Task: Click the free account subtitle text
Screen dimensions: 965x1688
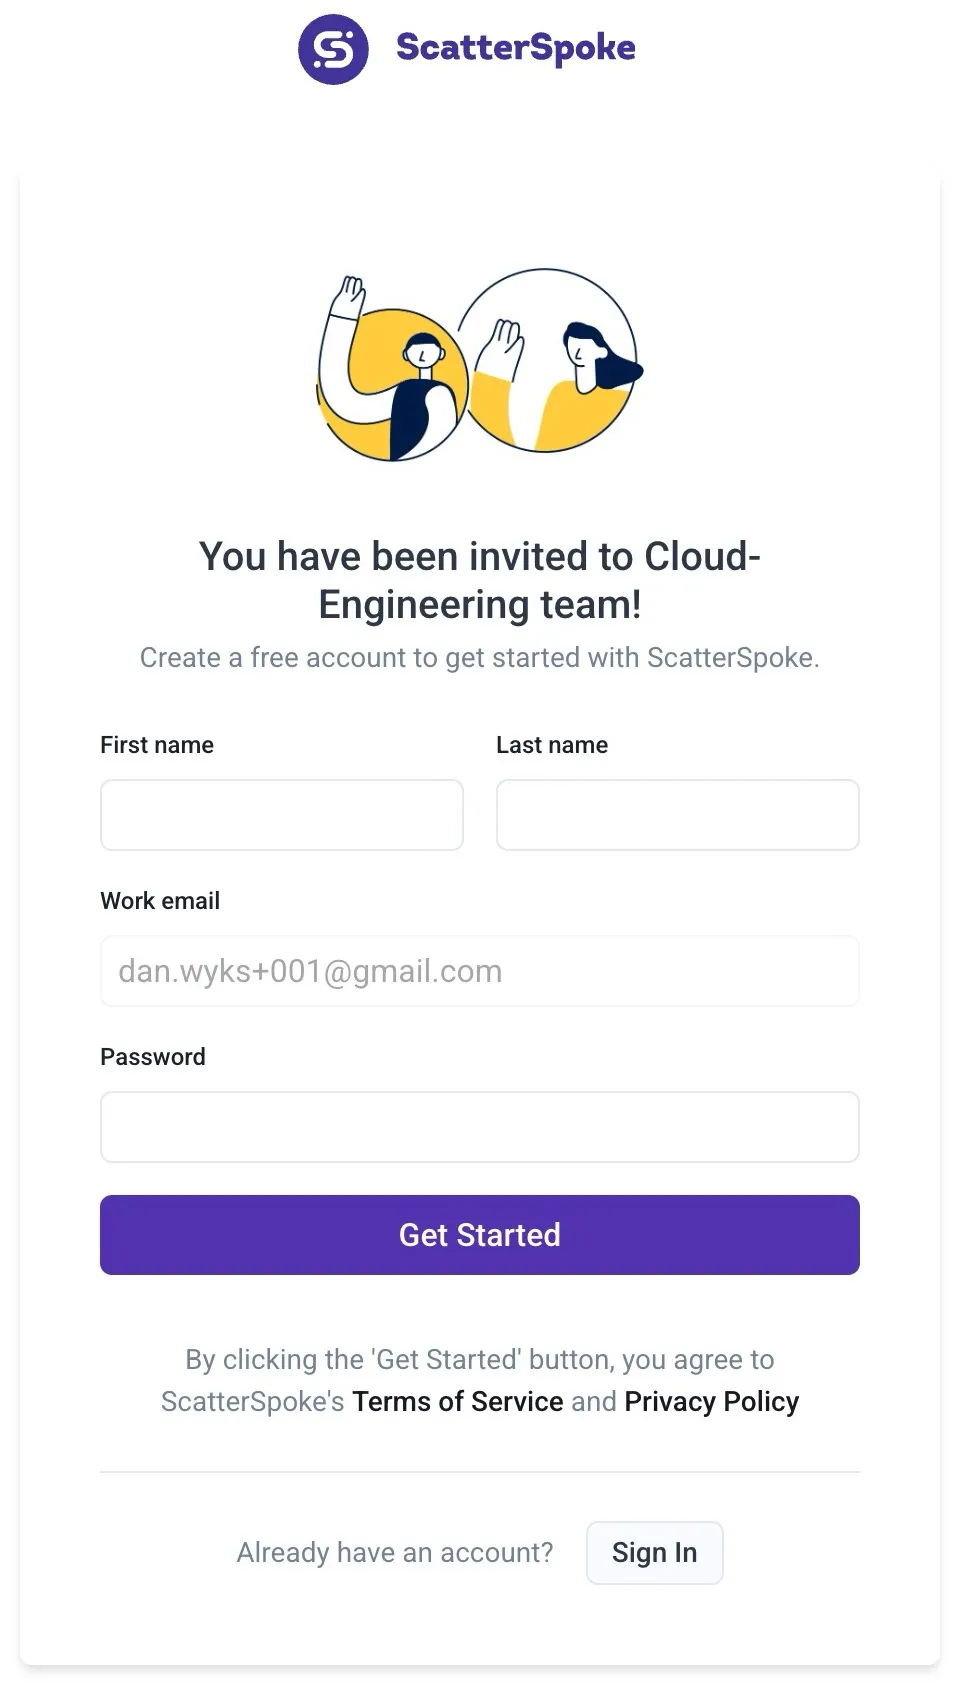Action: click(x=479, y=658)
